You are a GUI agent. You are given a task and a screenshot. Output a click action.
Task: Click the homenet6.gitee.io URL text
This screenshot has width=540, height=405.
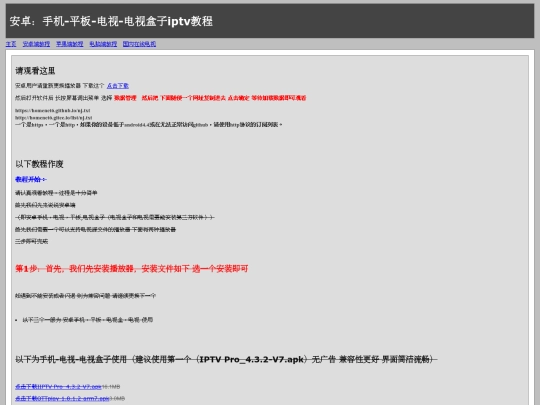[x=54, y=118]
